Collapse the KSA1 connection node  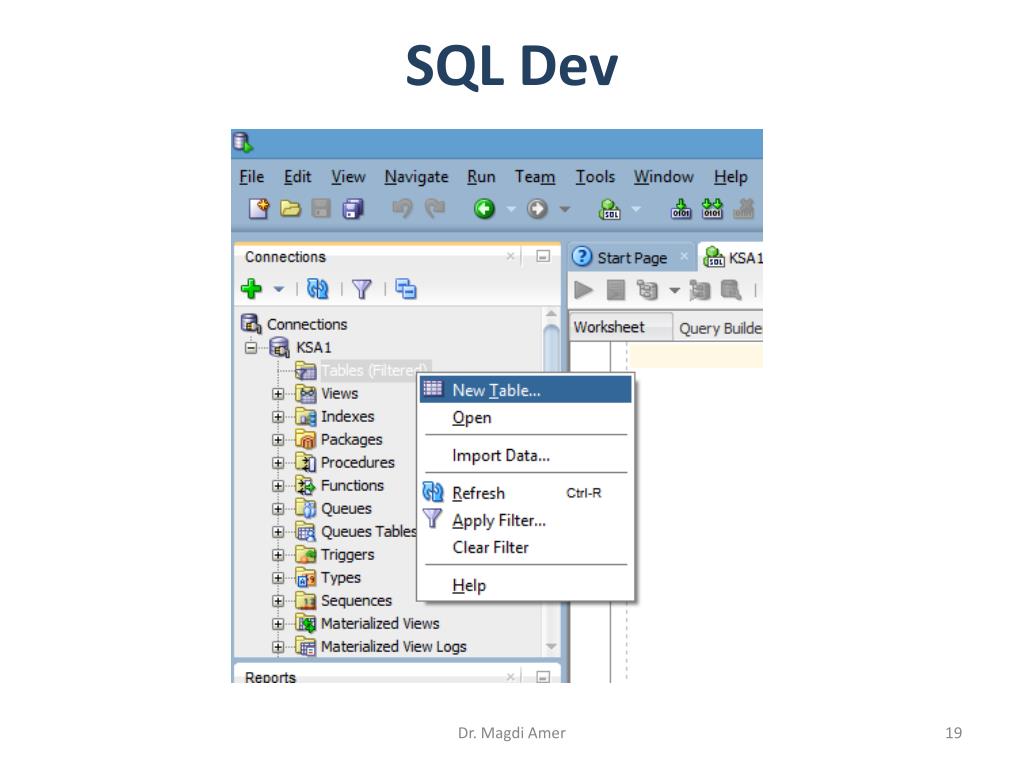pos(251,347)
